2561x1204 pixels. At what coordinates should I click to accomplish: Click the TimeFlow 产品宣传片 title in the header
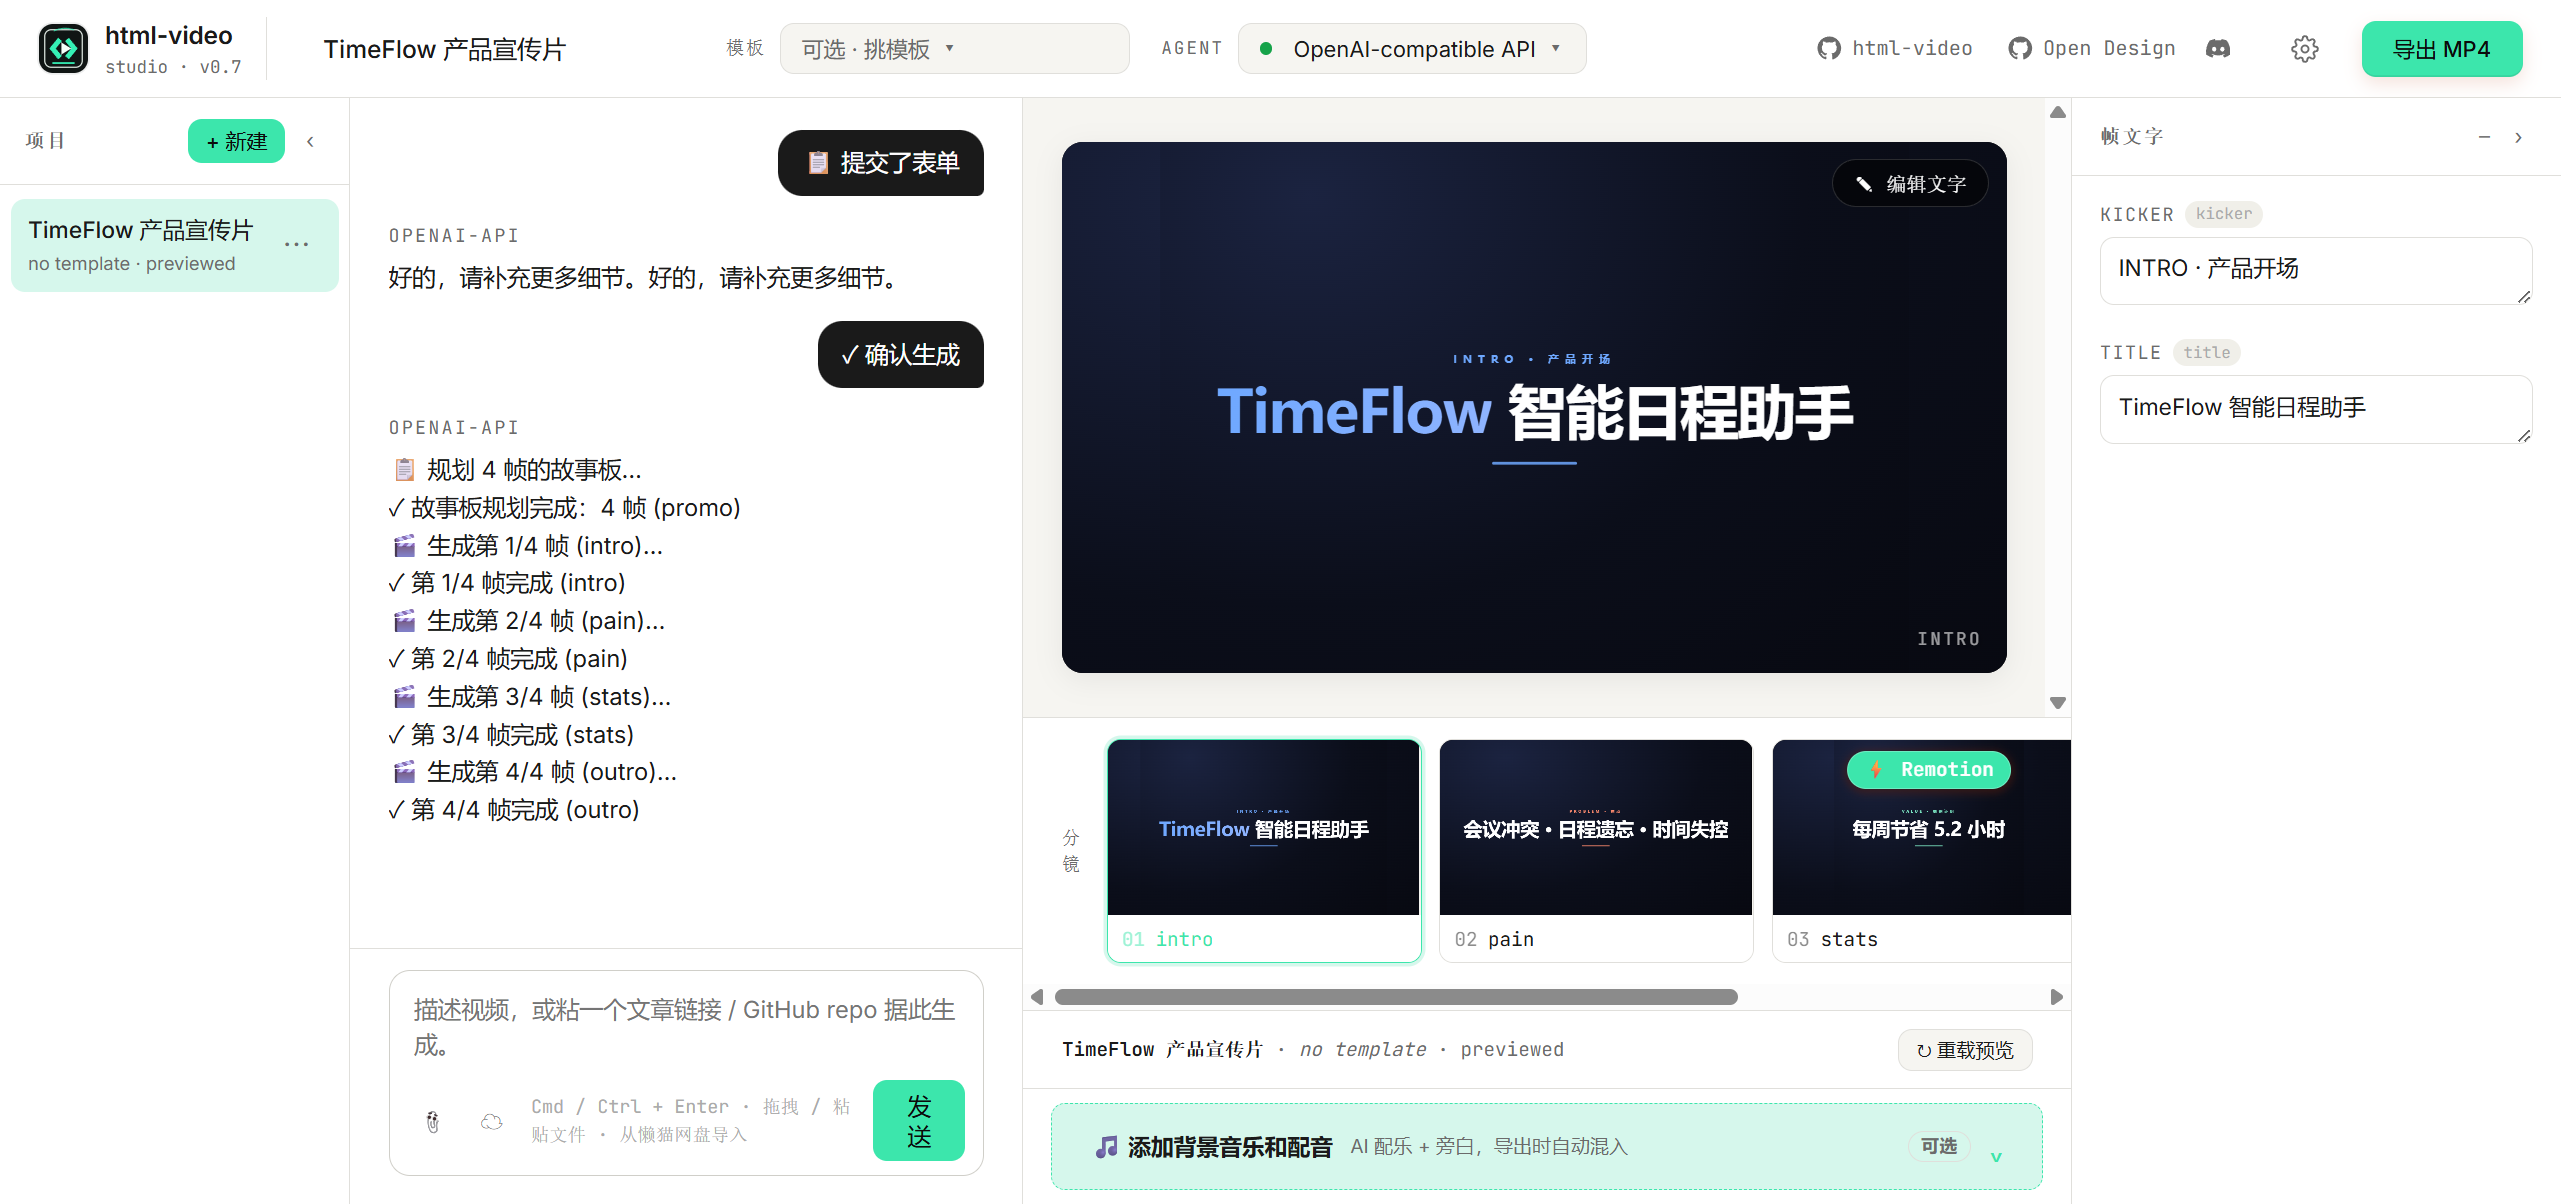click(445, 49)
